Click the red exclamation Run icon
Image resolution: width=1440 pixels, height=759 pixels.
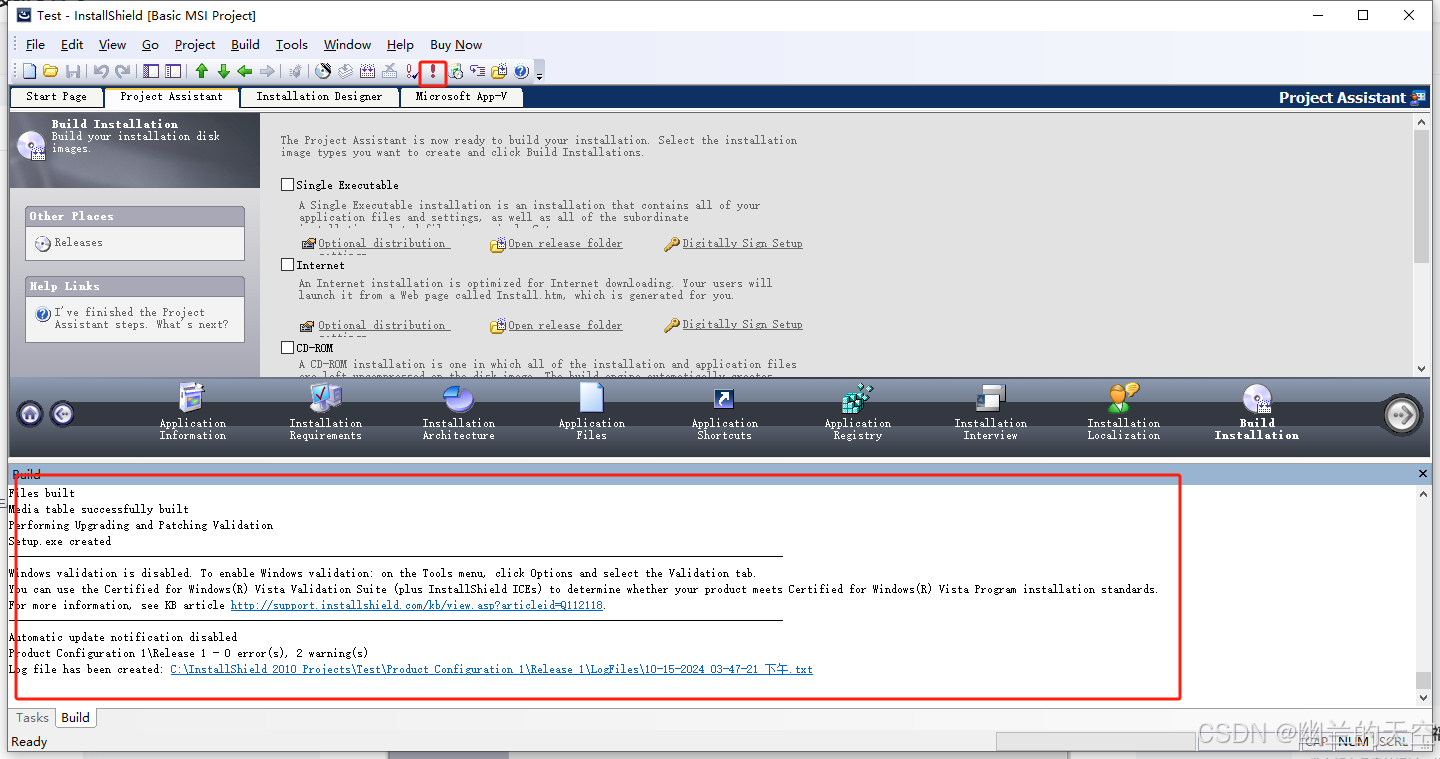pyautogui.click(x=433, y=71)
